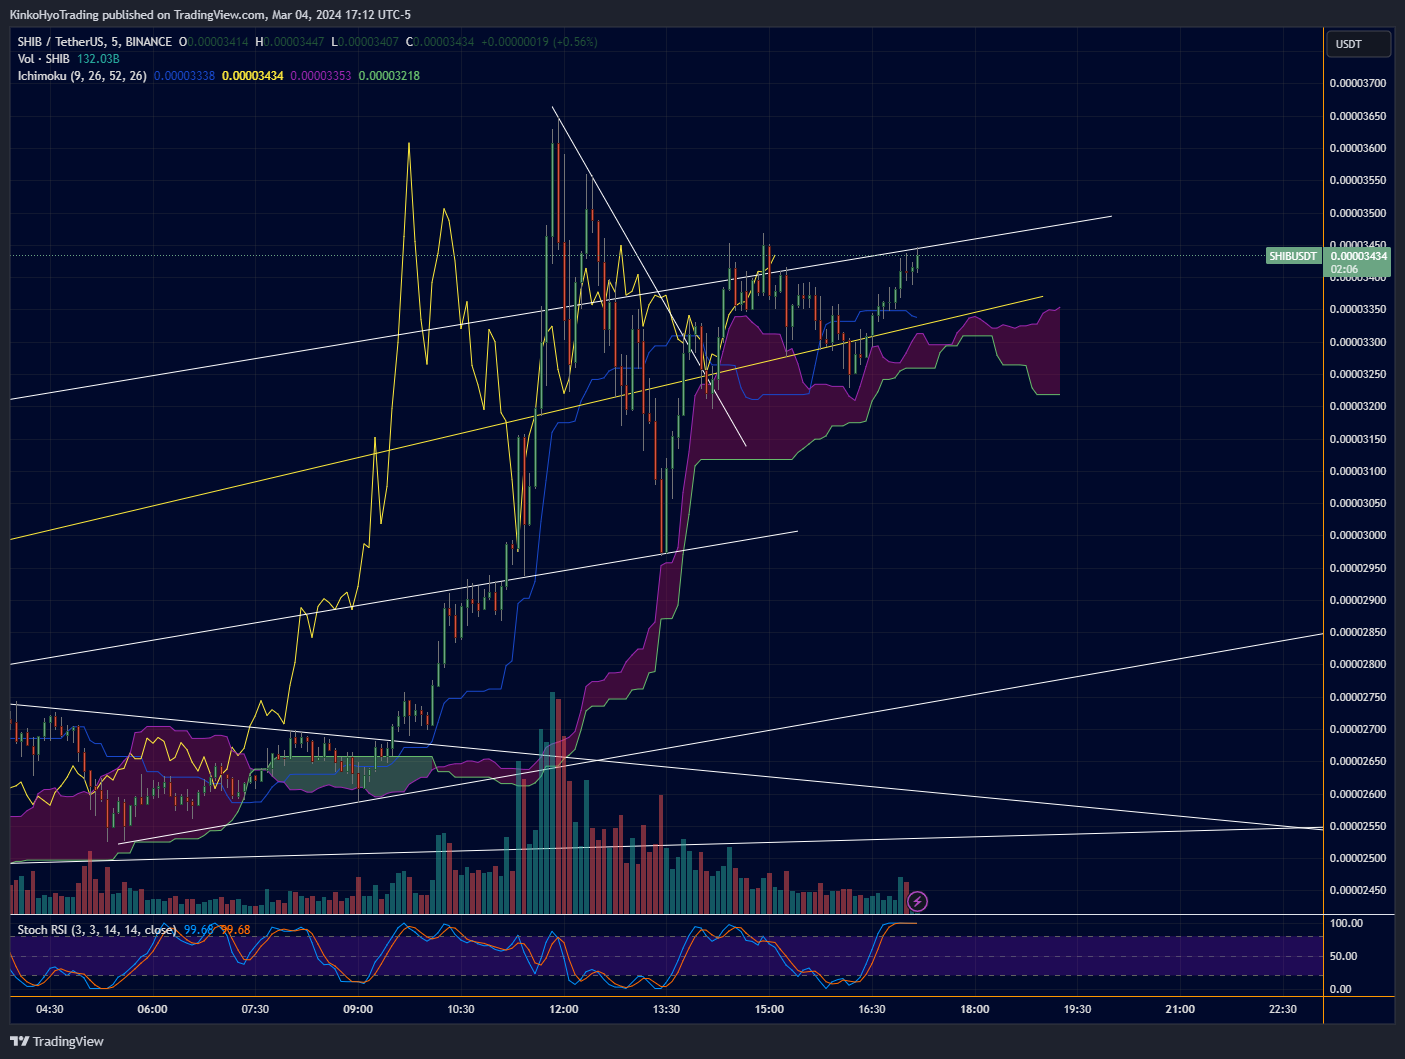Click the 15:00 time axis label

(769, 1009)
